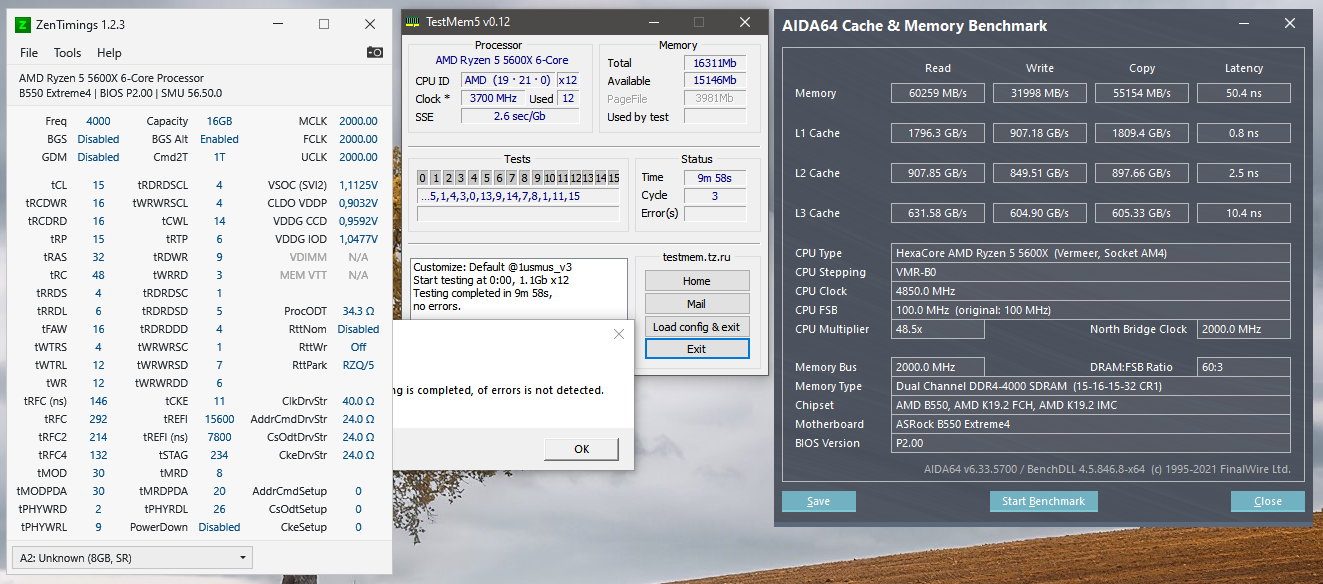This screenshot has height=584, width=1323.
Task: Open the File menu in ZenTimings
Action: coord(29,53)
